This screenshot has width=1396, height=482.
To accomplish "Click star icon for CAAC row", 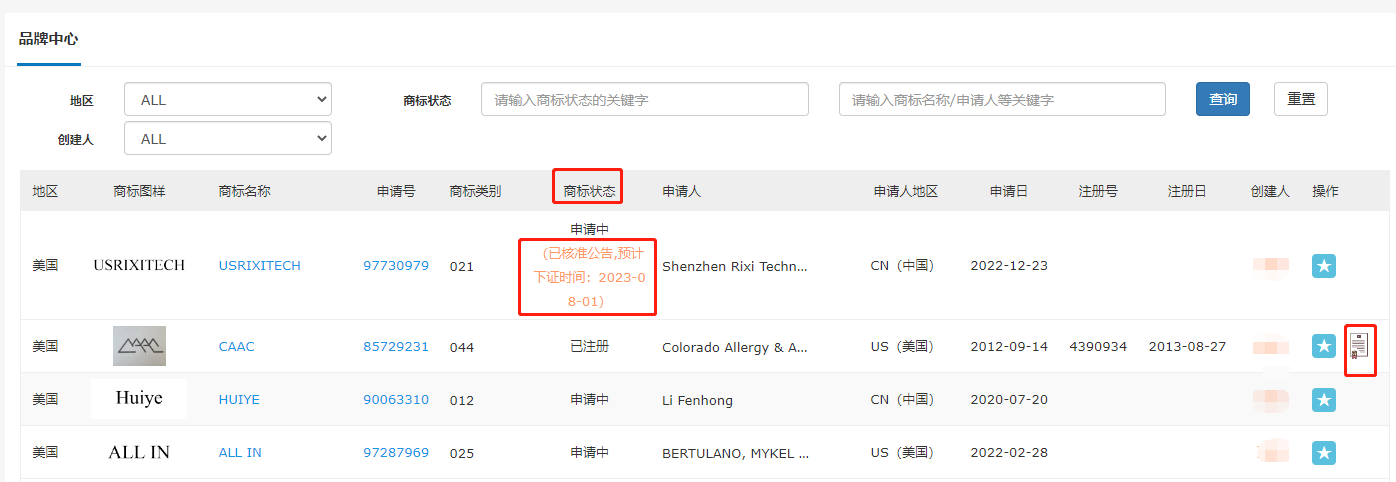I will pos(1324,347).
